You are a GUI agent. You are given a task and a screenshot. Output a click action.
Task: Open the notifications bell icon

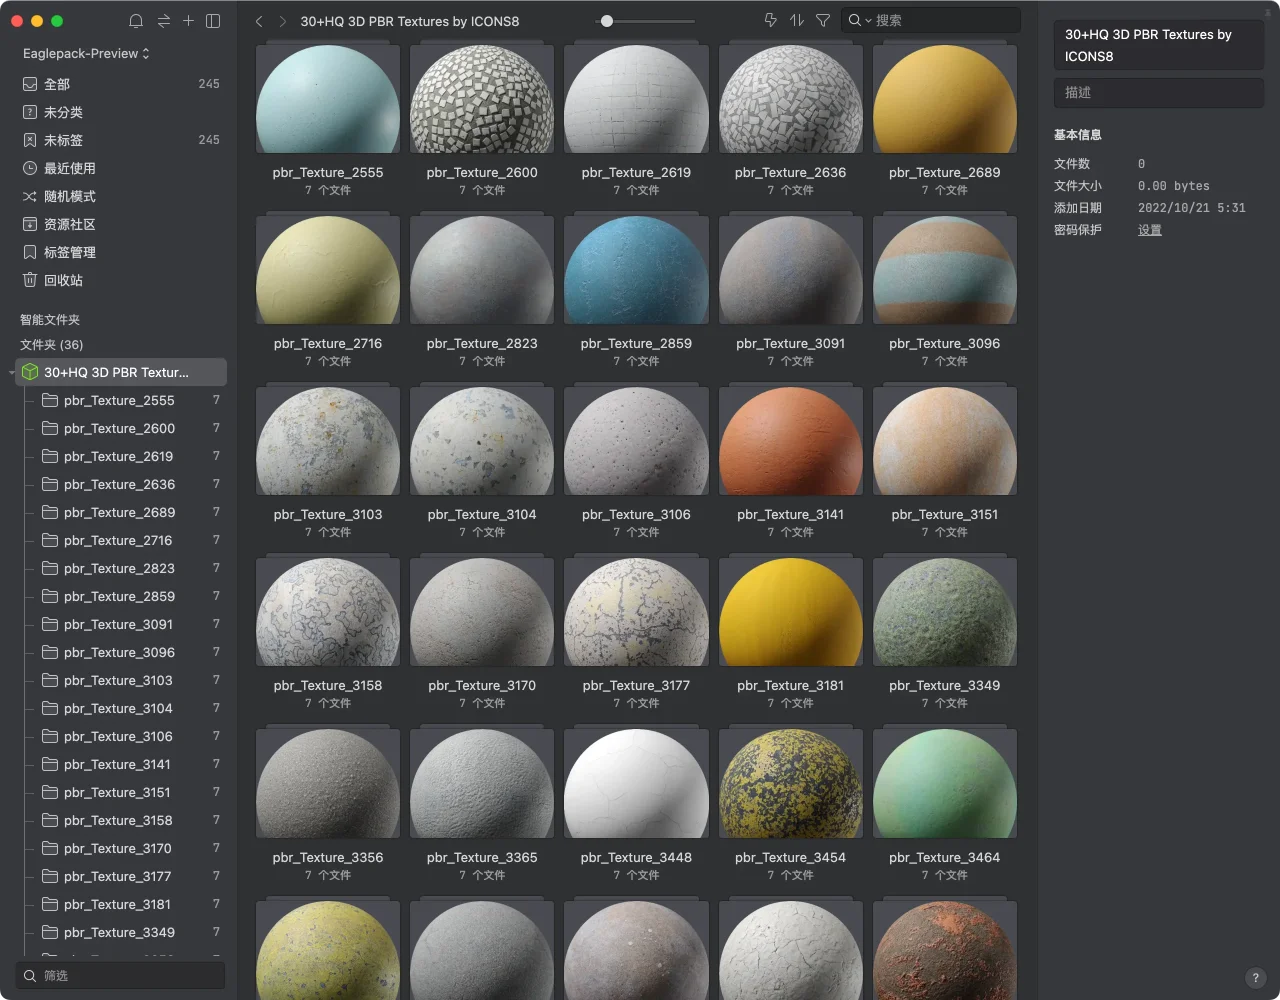point(136,21)
